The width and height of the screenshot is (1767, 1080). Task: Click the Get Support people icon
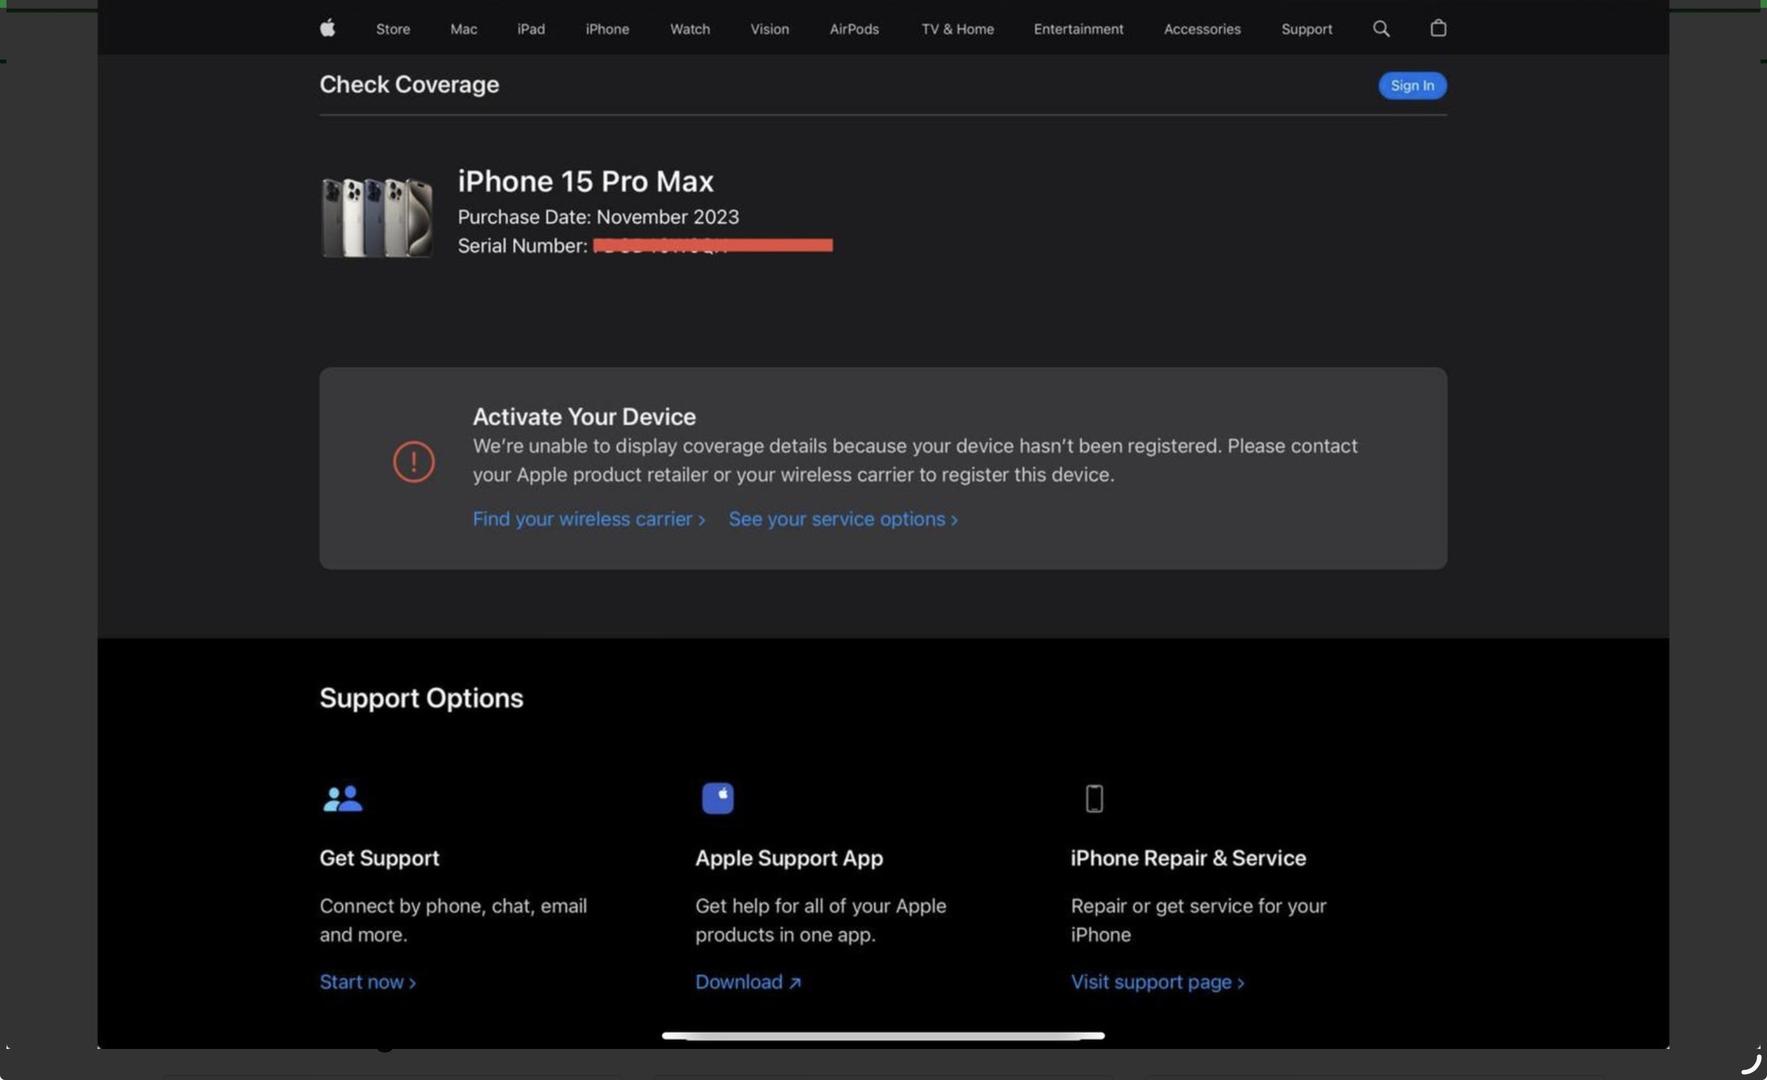coord(342,798)
